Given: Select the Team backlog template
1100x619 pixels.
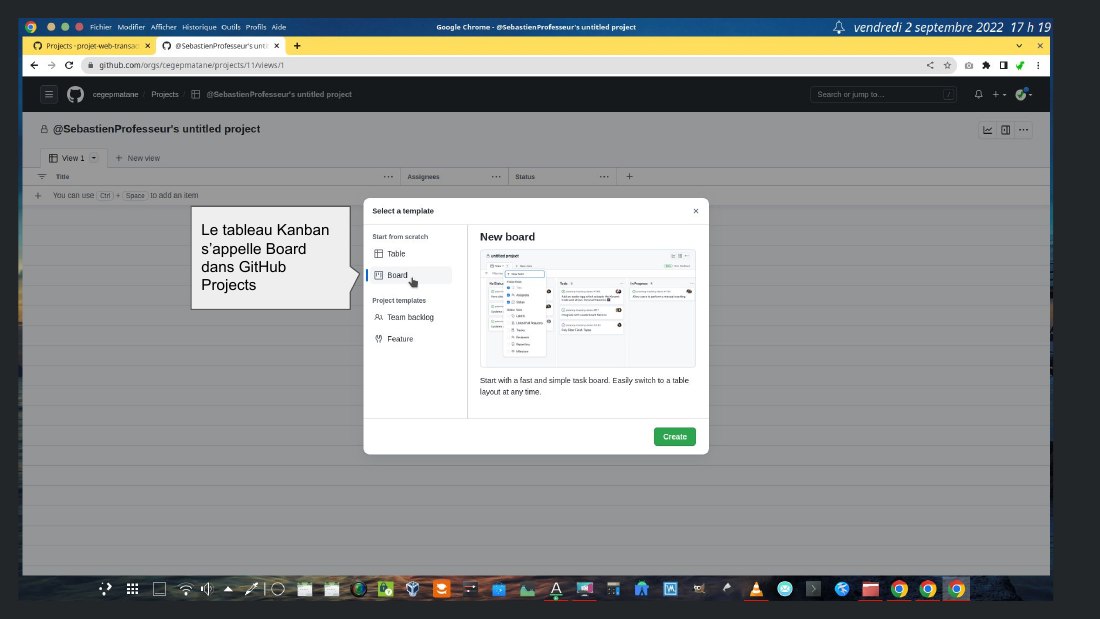Looking at the screenshot, I should 410,317.
